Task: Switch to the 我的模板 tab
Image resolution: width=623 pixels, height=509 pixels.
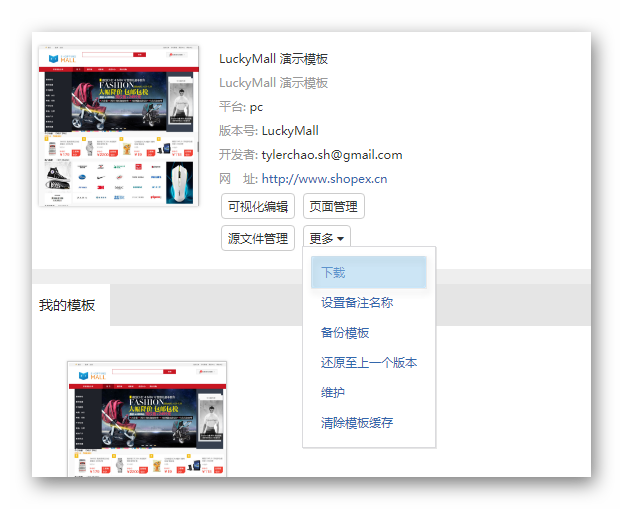Action: coord(70,305)
